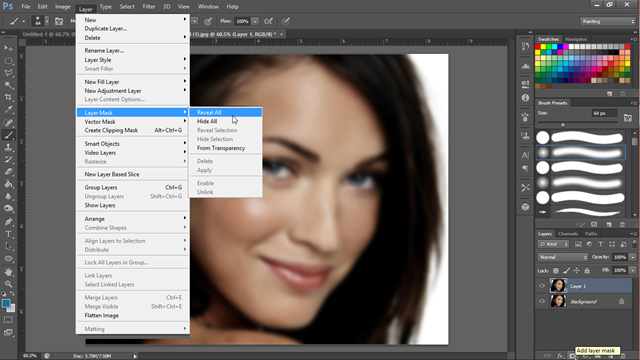The height and width of the screenshot is (360, 640).
Task: Toggle the Brush panel from options bar
Action: pos(59,21)
